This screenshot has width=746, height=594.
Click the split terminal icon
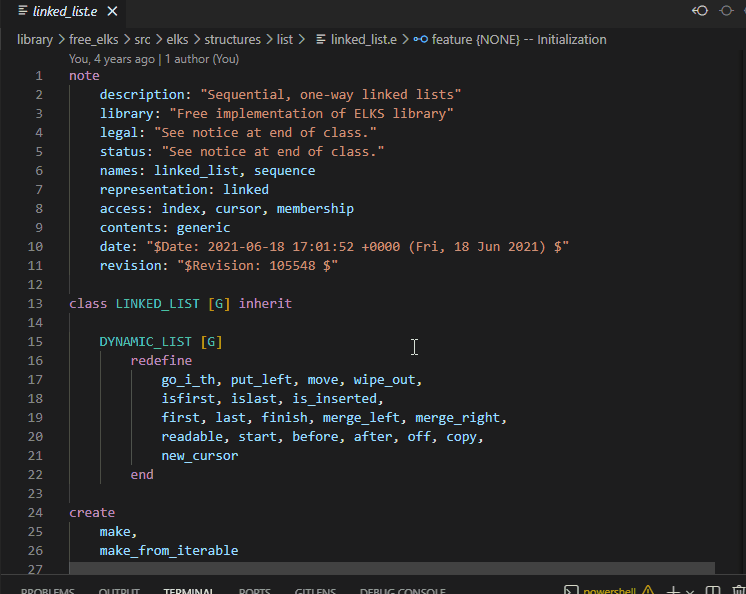coord(715,591)
